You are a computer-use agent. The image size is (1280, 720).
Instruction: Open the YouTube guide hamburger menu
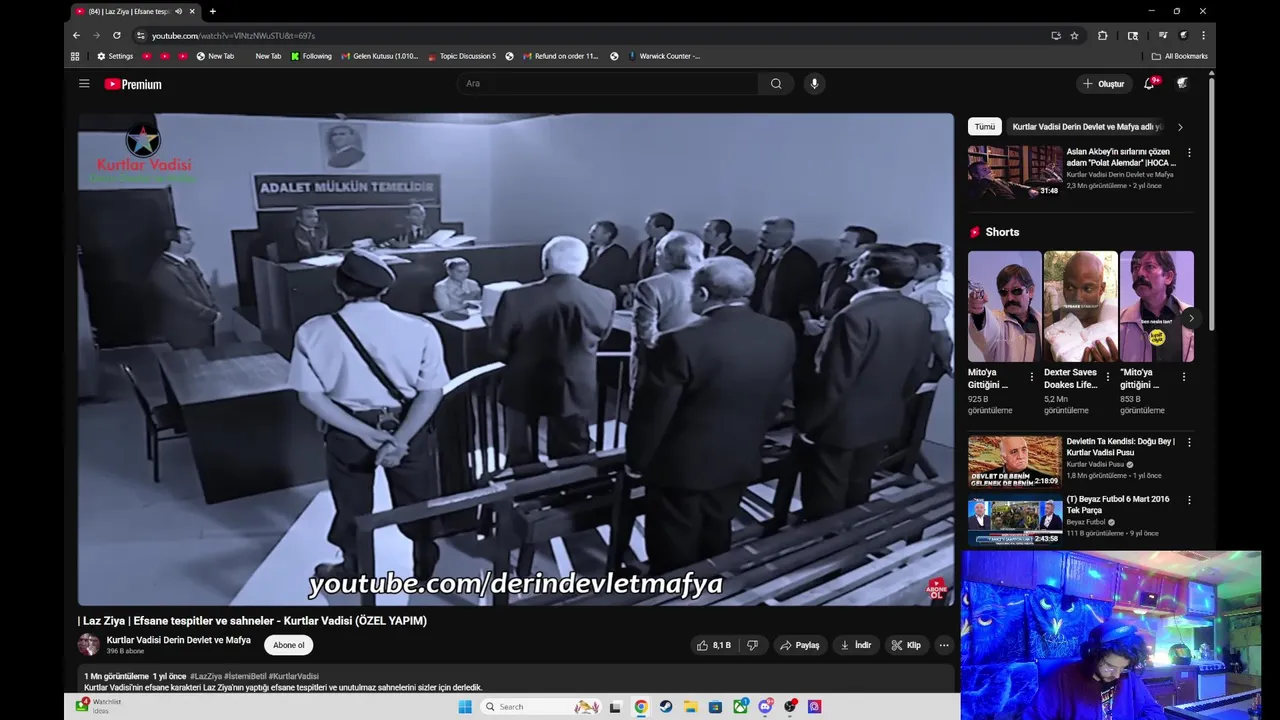point(84,84)
